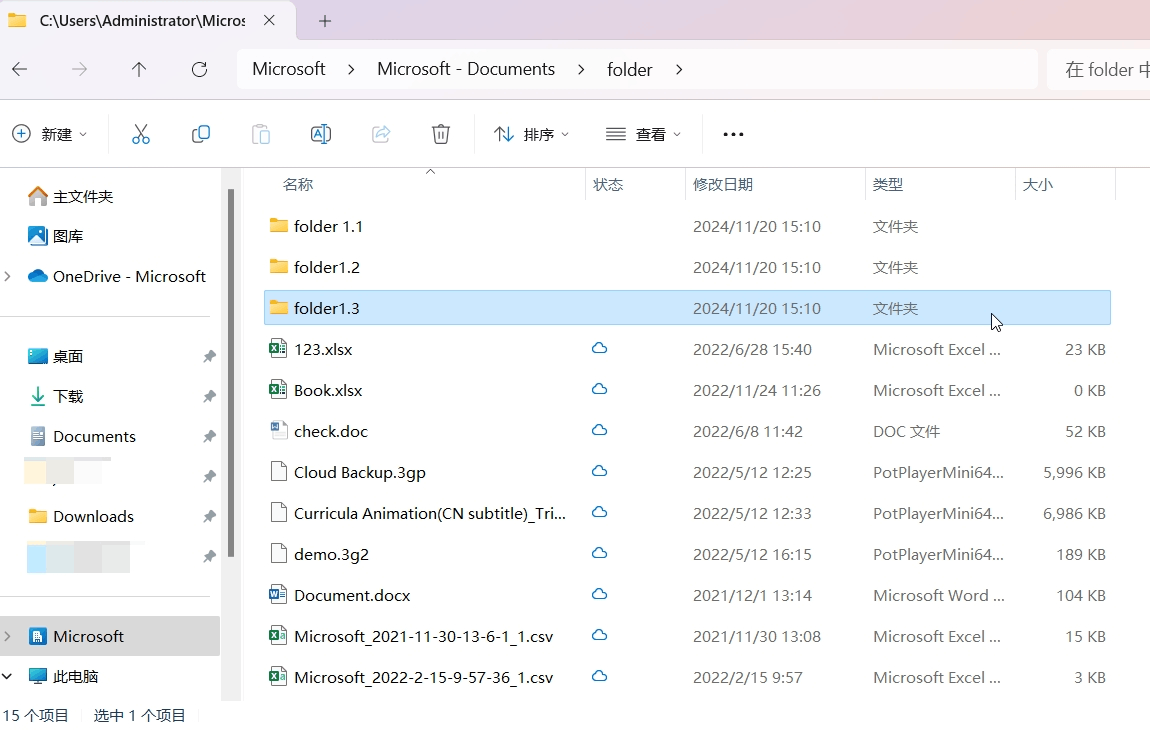Click cloud status icon for check.doc

(599, 430)
